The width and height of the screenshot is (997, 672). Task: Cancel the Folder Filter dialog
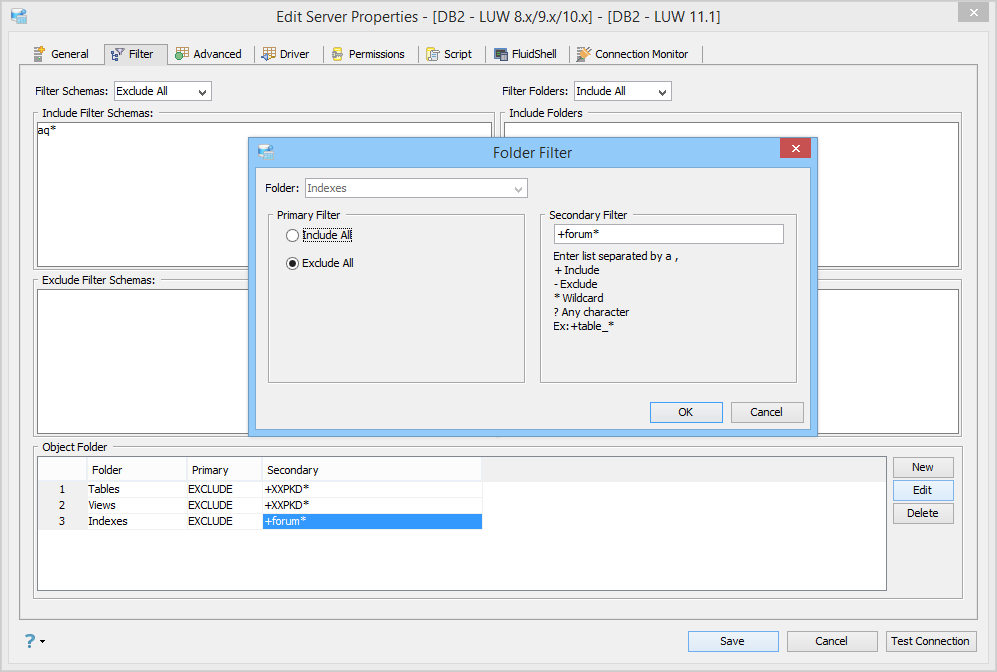767,412
